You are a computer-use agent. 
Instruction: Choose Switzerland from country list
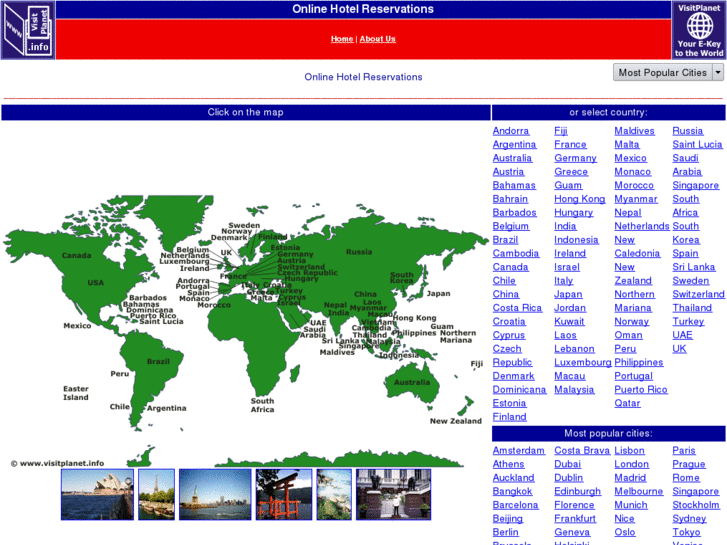point(698,294)
